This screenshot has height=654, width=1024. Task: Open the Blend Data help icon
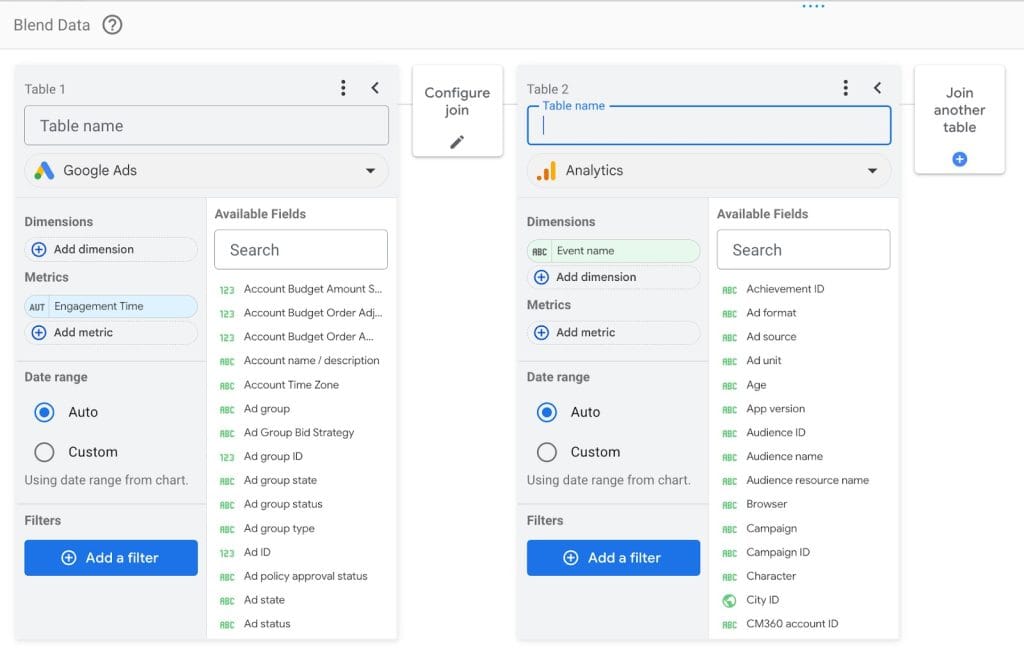pyautogui.click(x=112, y=25)
